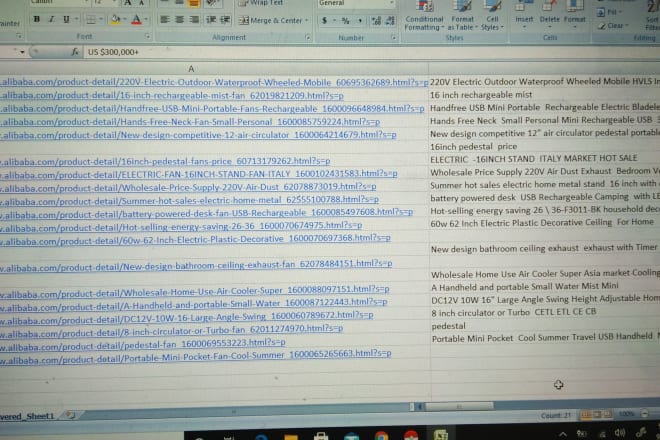Switch to Normal view in status bar
Image resolution: width=660 pixels, height=440 pixels.
585,415
